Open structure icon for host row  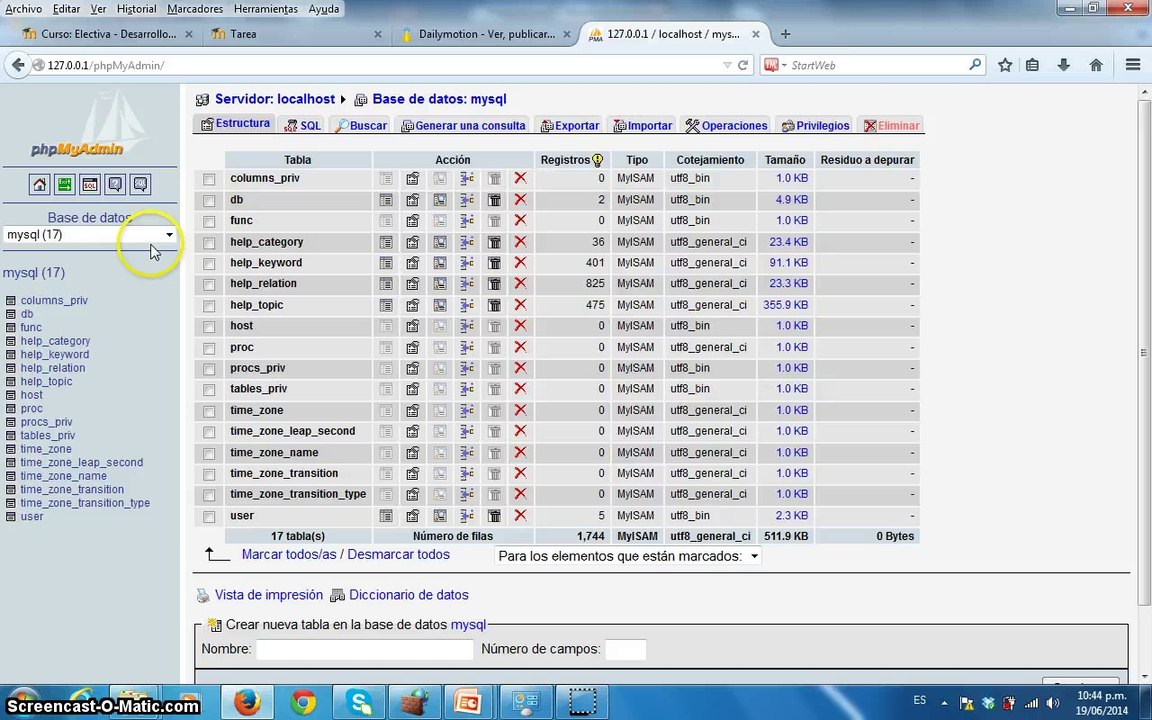(413, 325)
